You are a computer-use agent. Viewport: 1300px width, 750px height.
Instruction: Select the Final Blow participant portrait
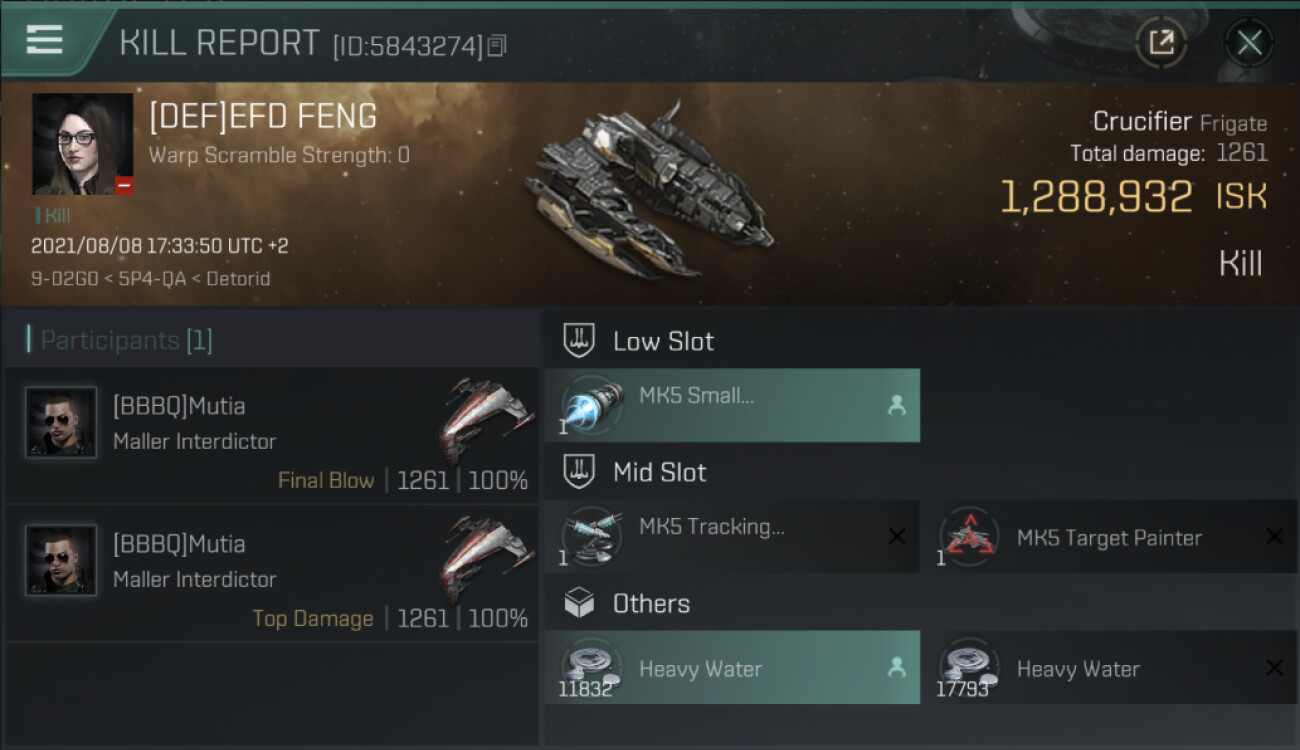coord(61,422)
